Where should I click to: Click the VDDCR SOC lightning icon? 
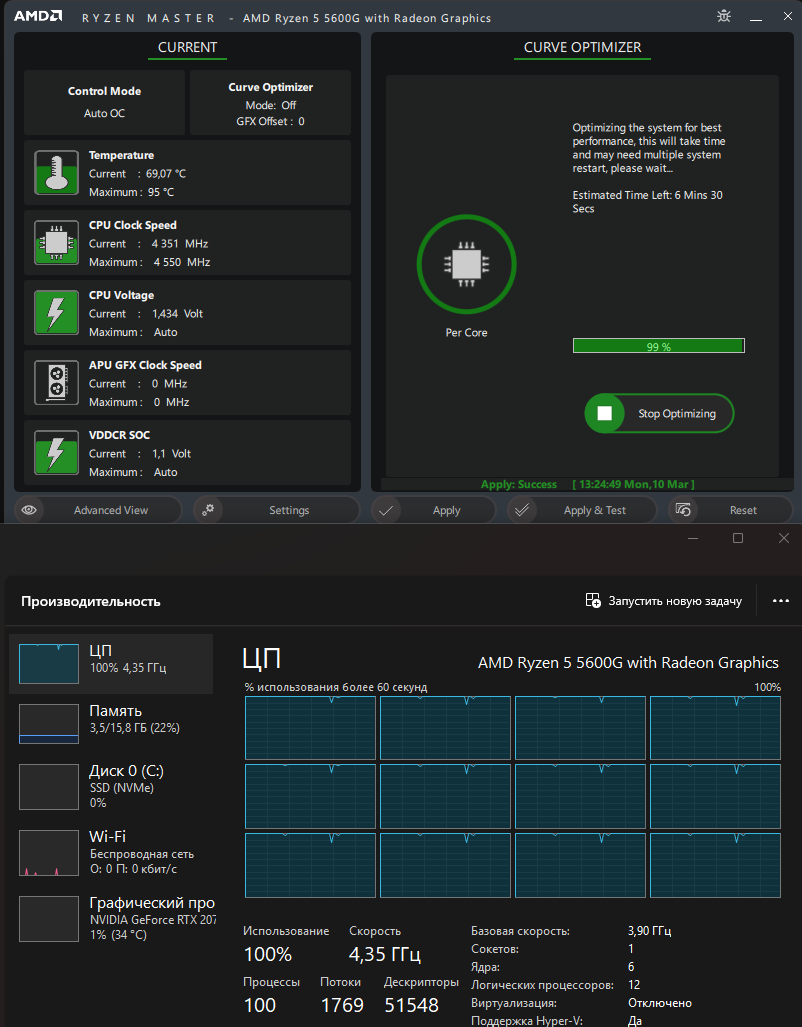tap(56, 453)
